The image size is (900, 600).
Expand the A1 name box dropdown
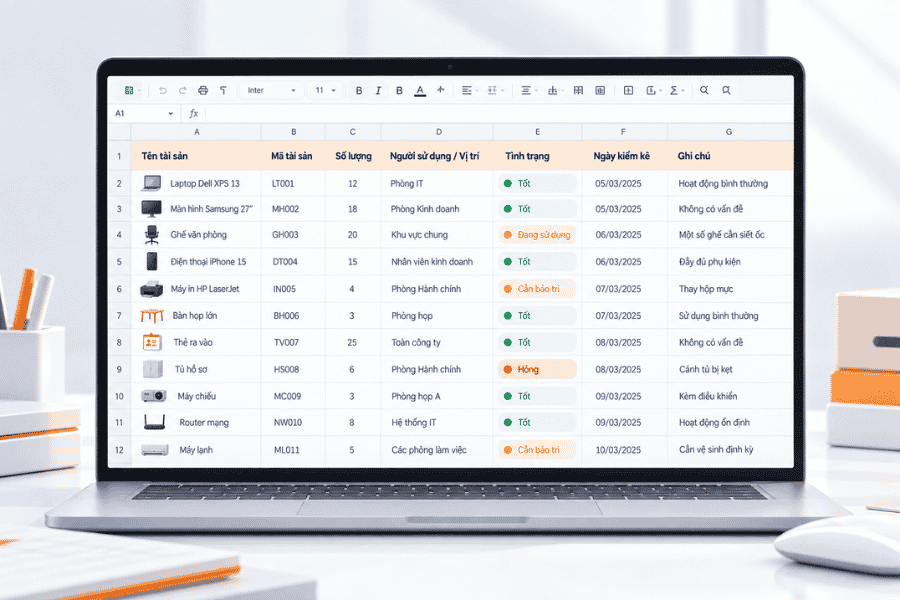coord(170,114)
